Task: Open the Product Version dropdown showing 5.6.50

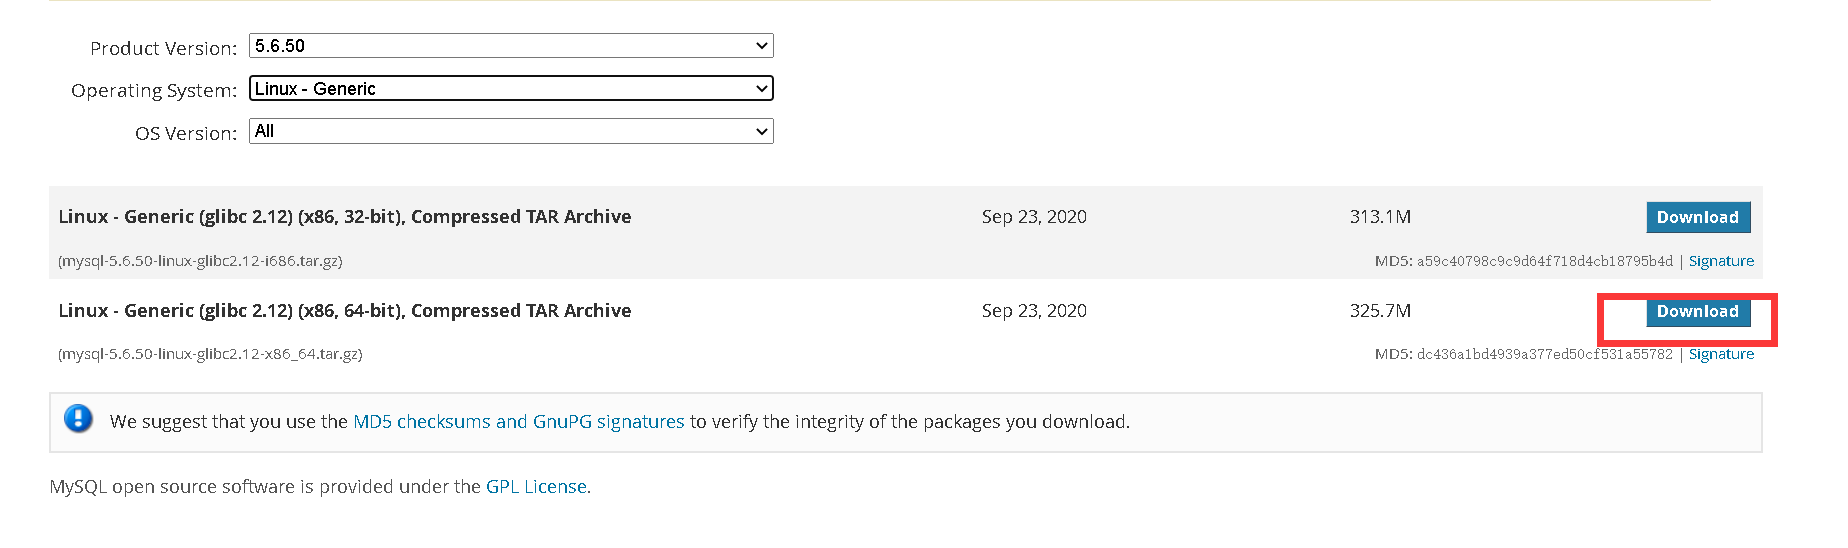Action: pos(510,46)
